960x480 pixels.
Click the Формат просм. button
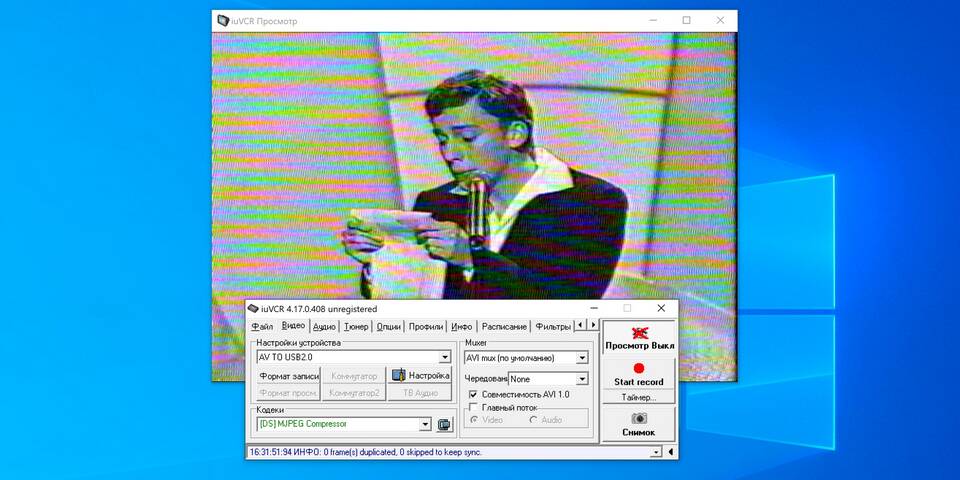[288, 393]
